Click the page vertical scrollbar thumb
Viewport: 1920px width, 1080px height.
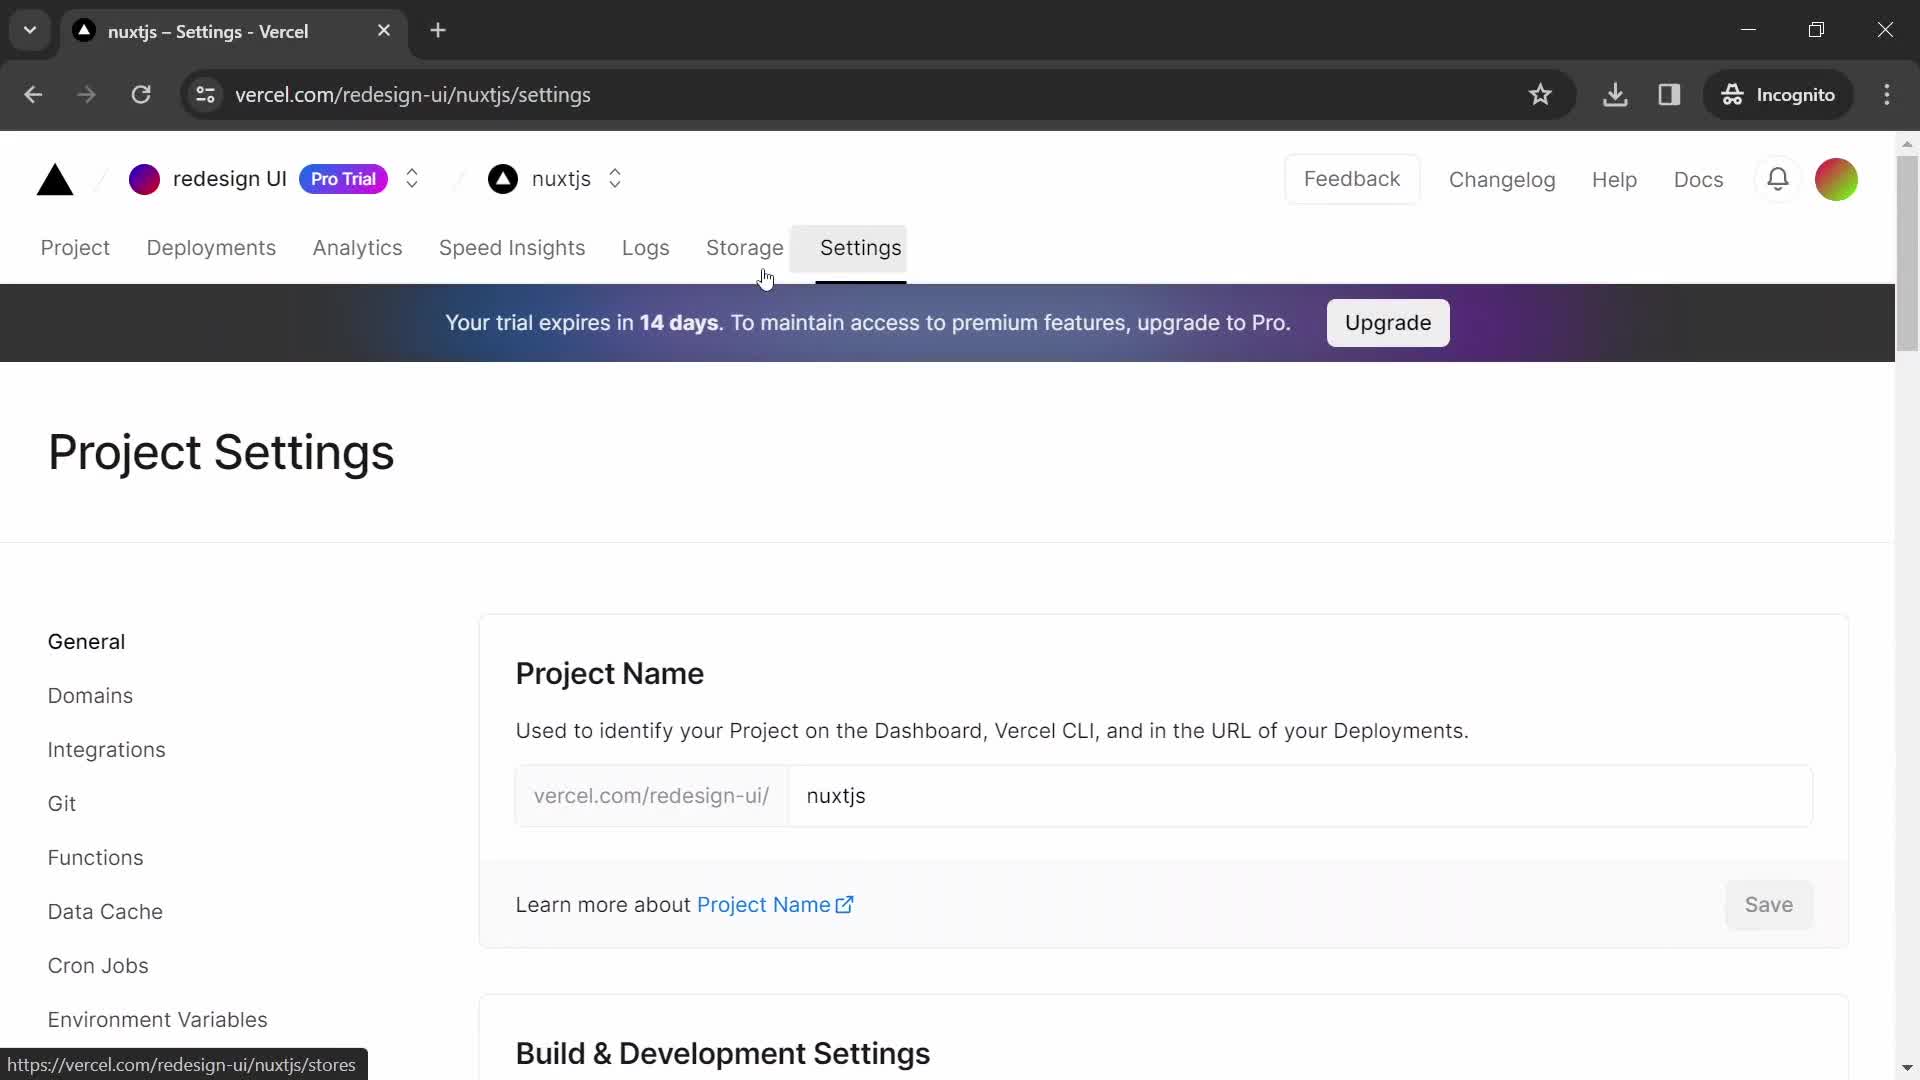(1907, 253)
